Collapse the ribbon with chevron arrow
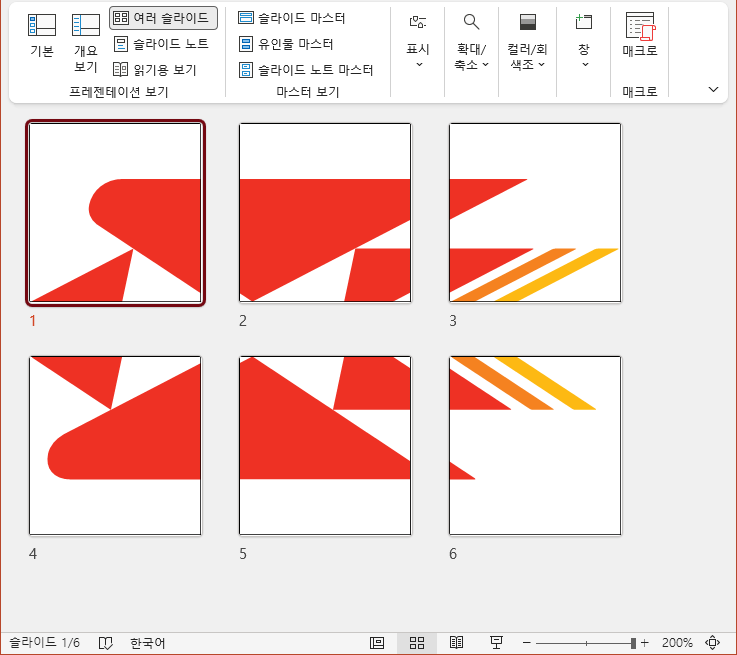This screenshot has width=737, height=655. coord(713,89)
